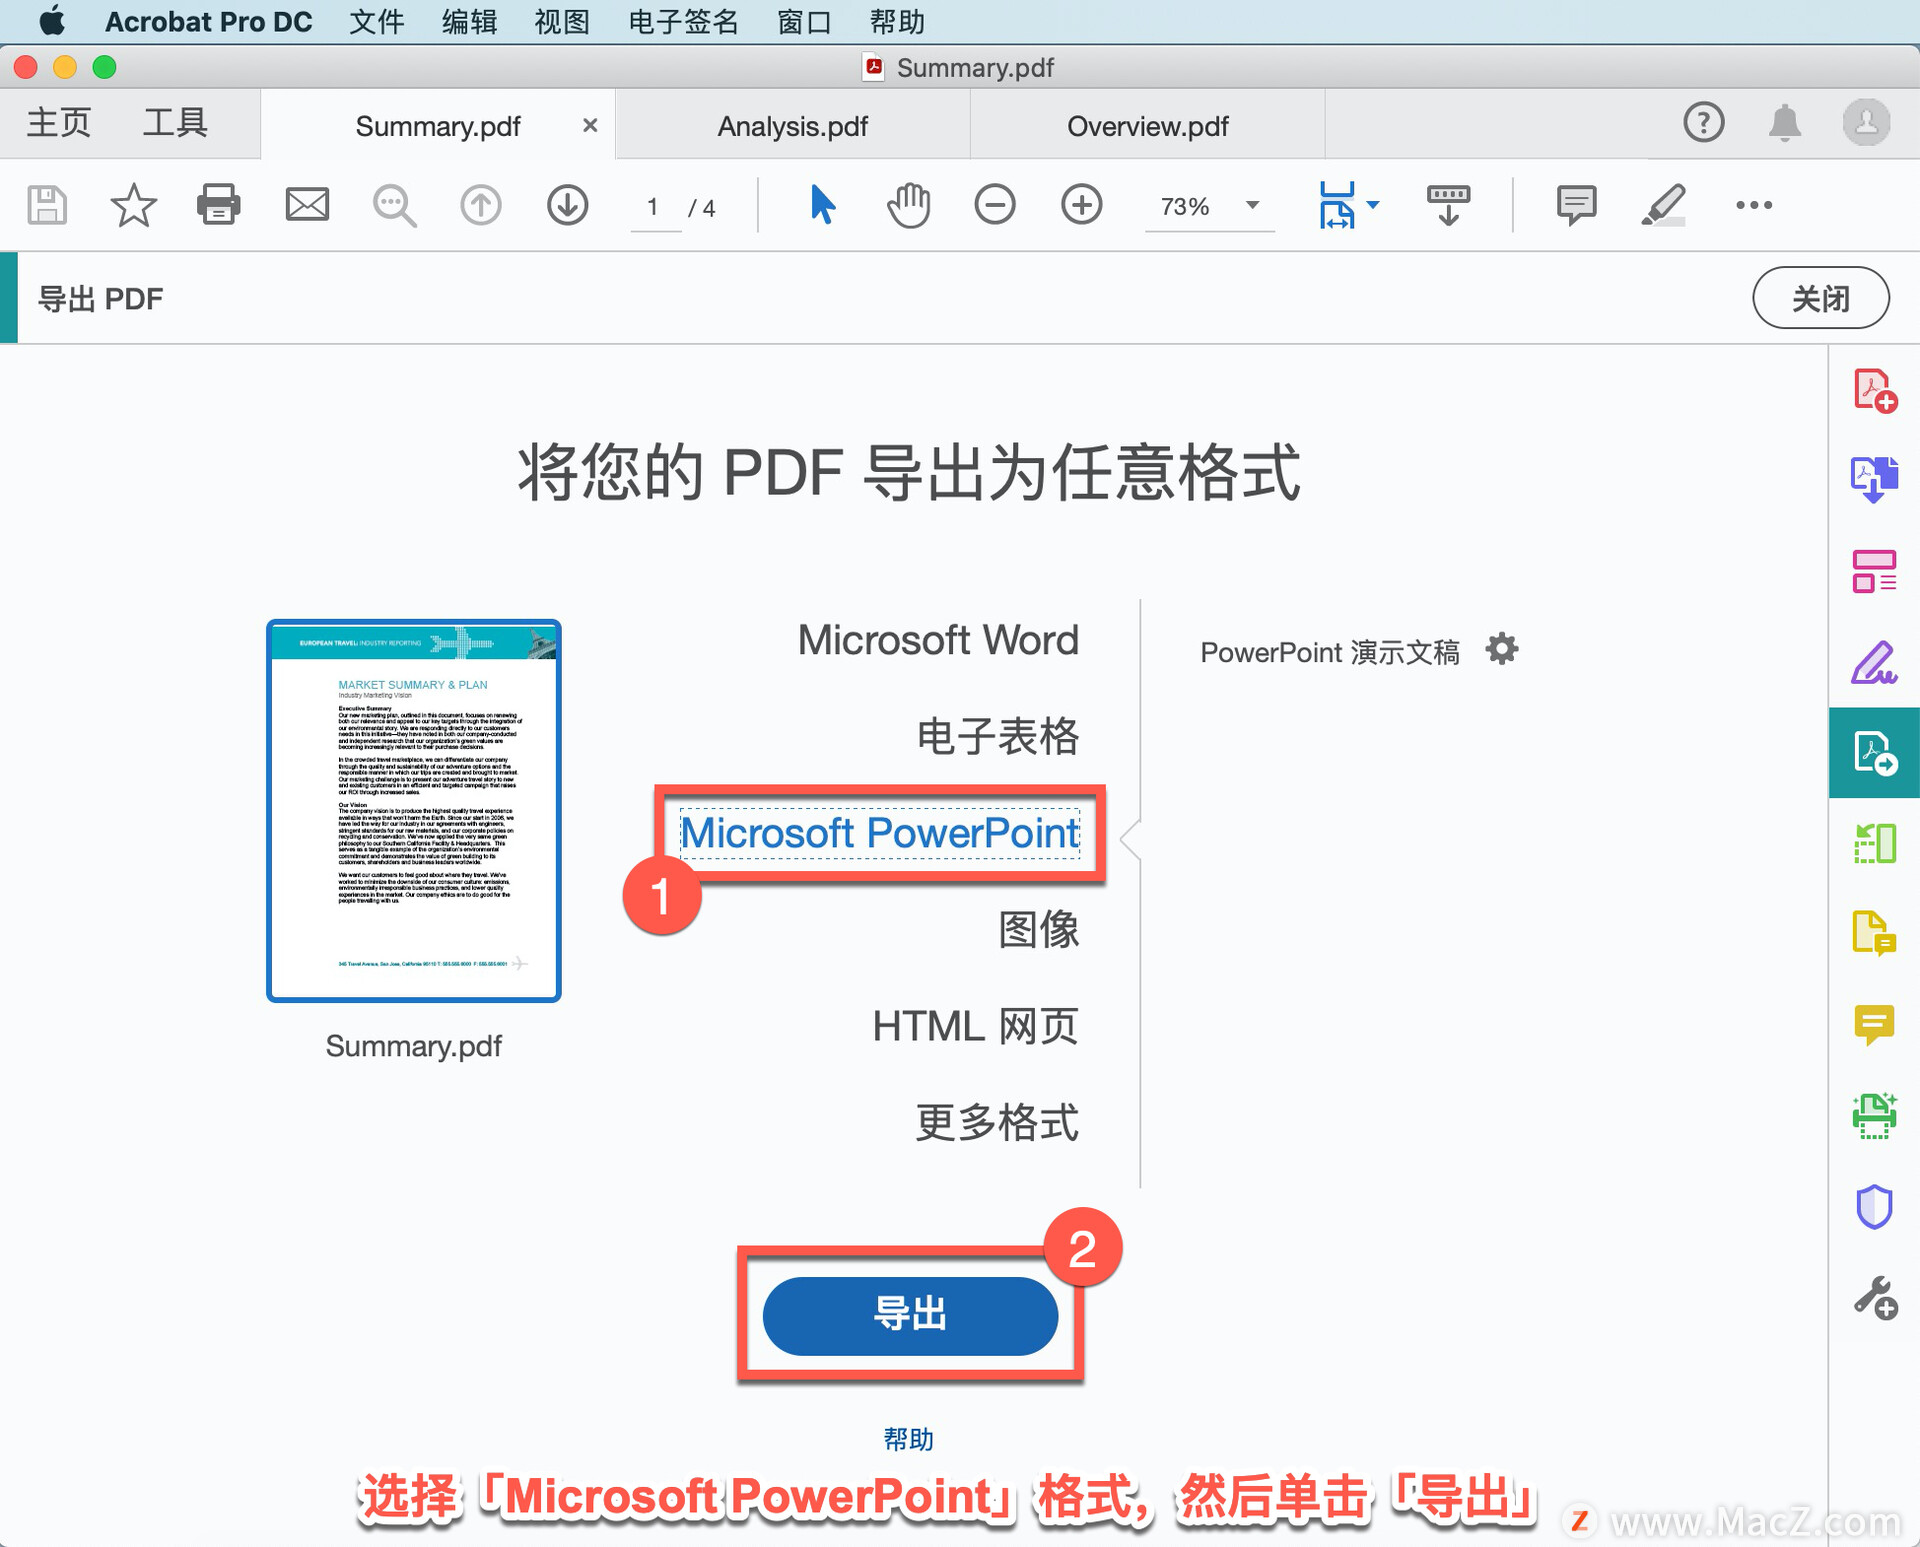Screen dimensions: 1920x1547
Task: Open Create PDF sidebar tool
Action: pyautogui.click(x=1875, y=390)
